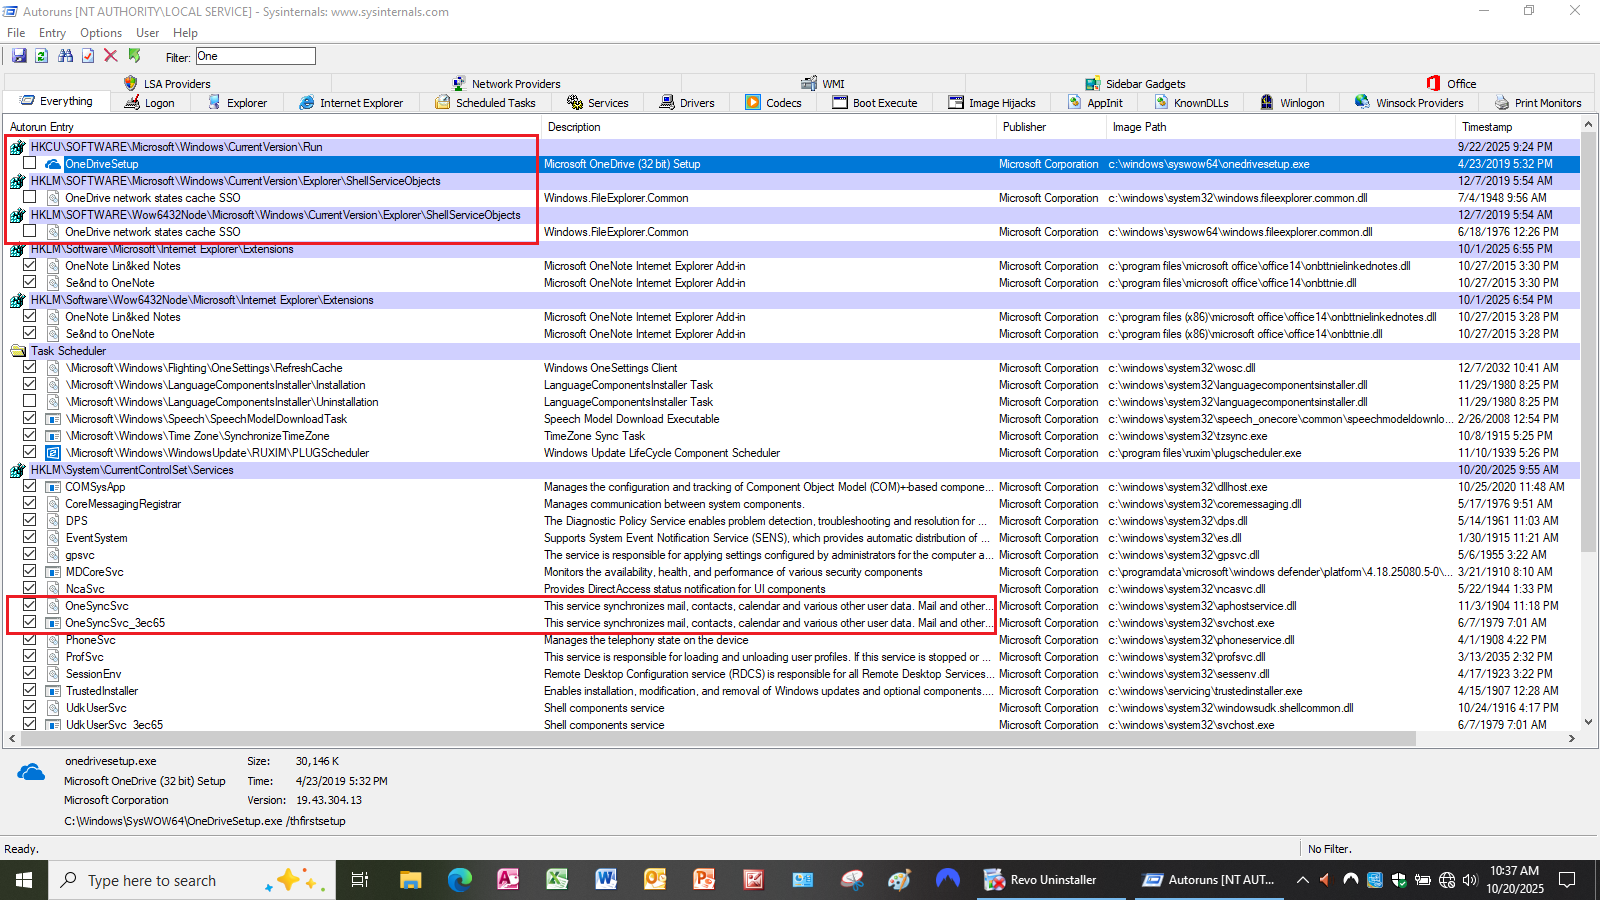Click the Save (floppy disk) toolbar icon

[19, 56]
